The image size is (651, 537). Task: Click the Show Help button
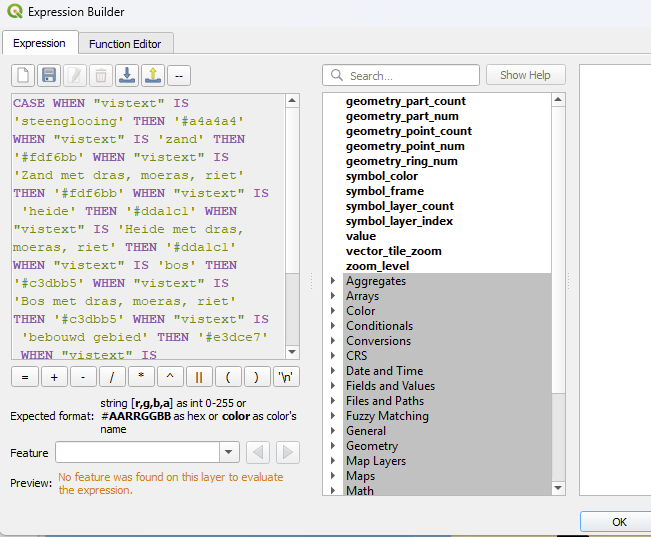click(x=526, y=75)
